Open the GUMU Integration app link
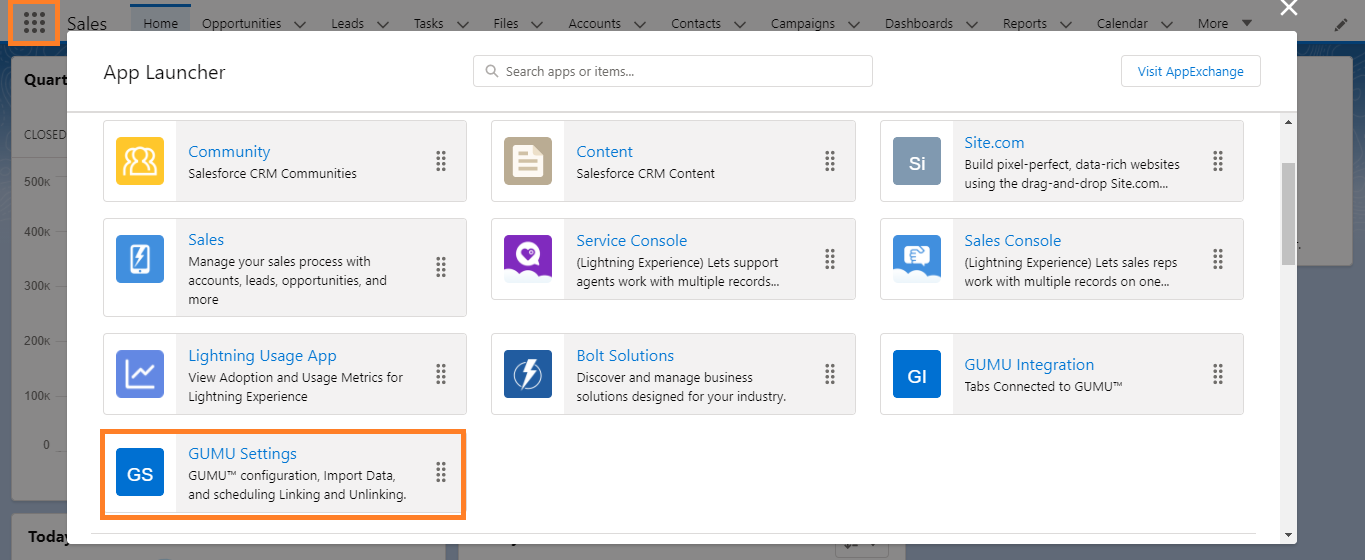 pos(1029,365)
